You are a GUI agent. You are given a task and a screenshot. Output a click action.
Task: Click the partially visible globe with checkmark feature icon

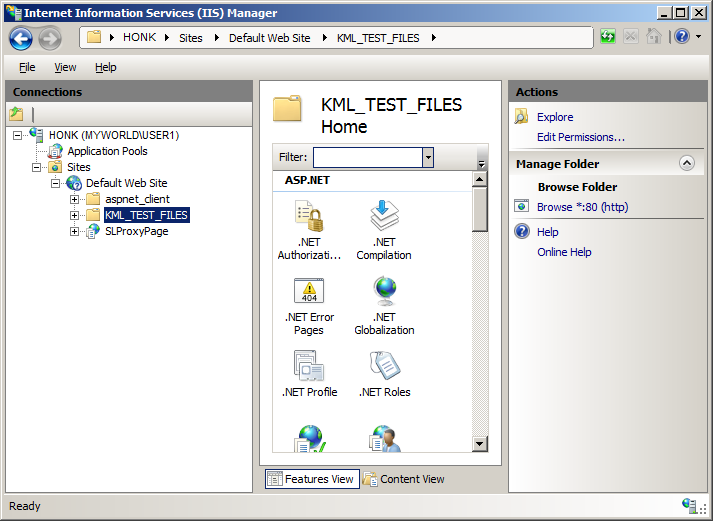point(311,438)
